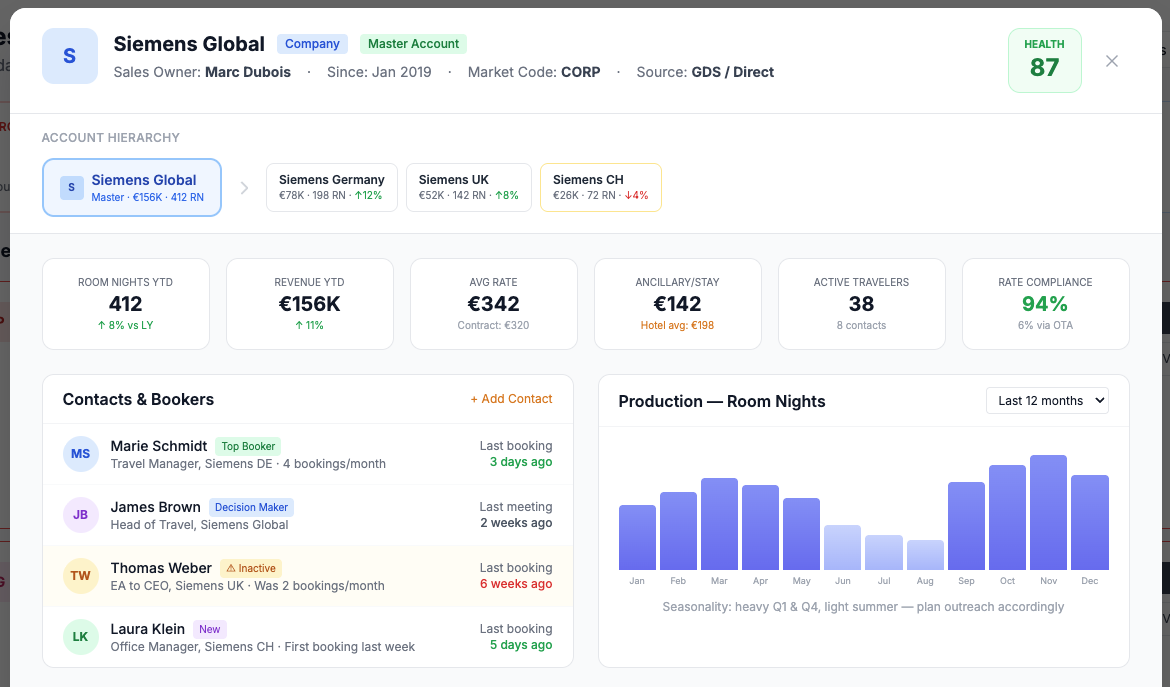The image size is (1170, 687).
Task: Click Thomas Weber's TW avatar
Action: [81, 576]
